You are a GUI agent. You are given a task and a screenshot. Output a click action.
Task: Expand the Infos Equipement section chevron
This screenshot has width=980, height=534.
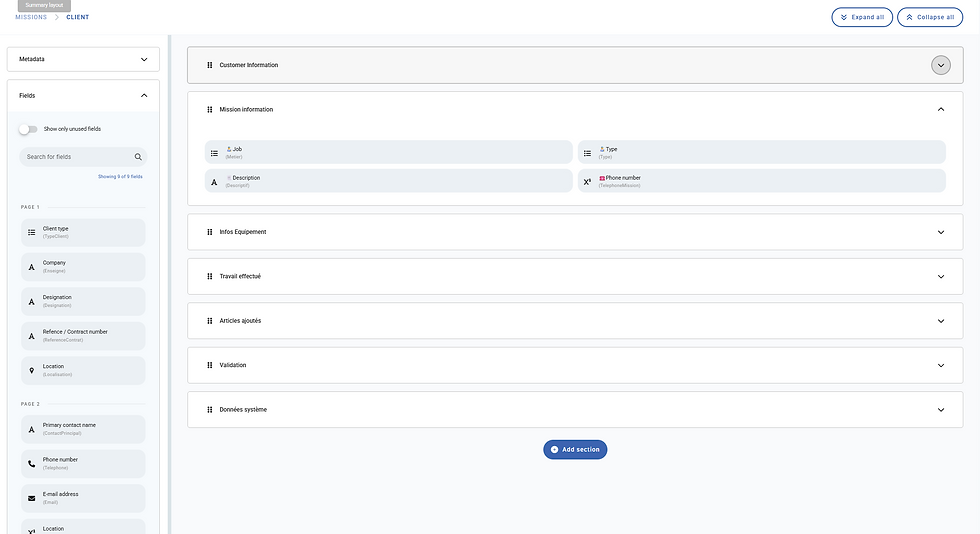click(941, 232)
